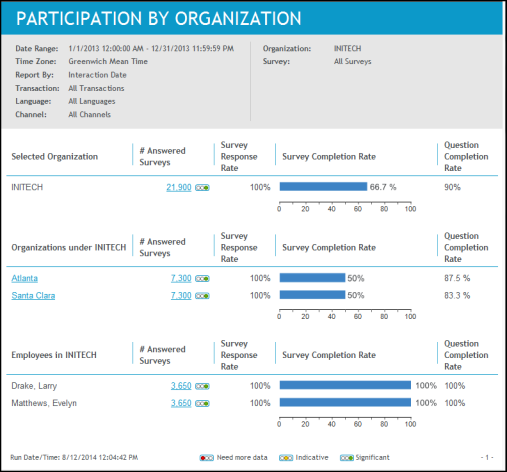Click the significance indicator in Atlanta row

click(202, 279)
